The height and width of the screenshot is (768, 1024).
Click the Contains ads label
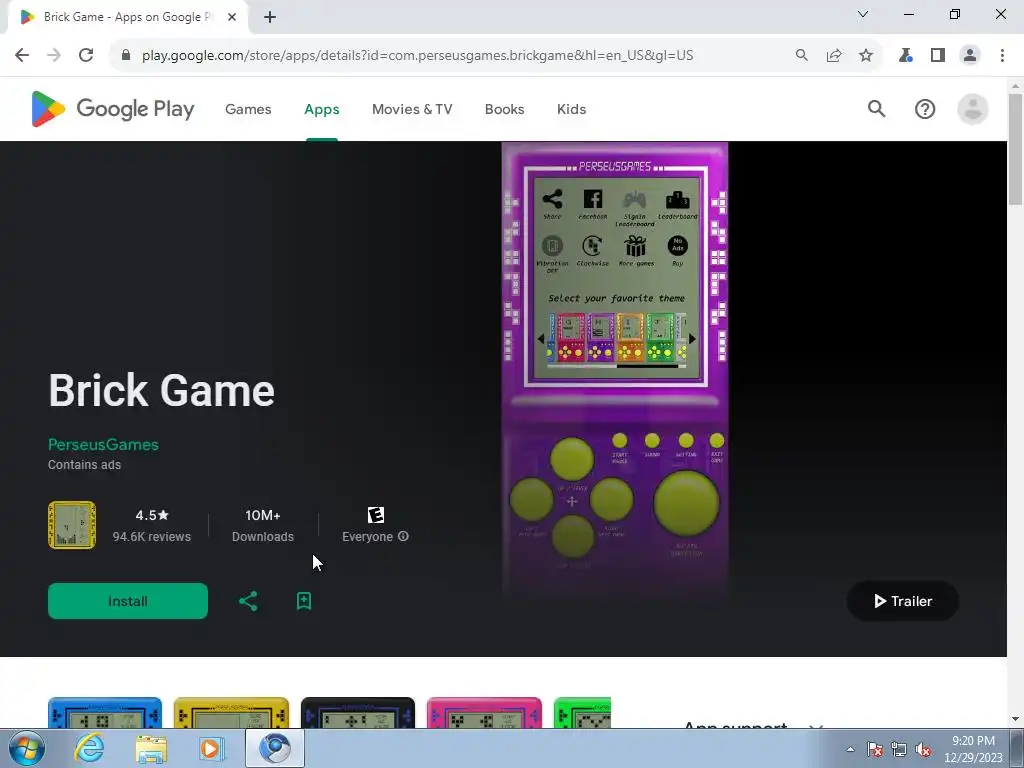tap(84, 465)
